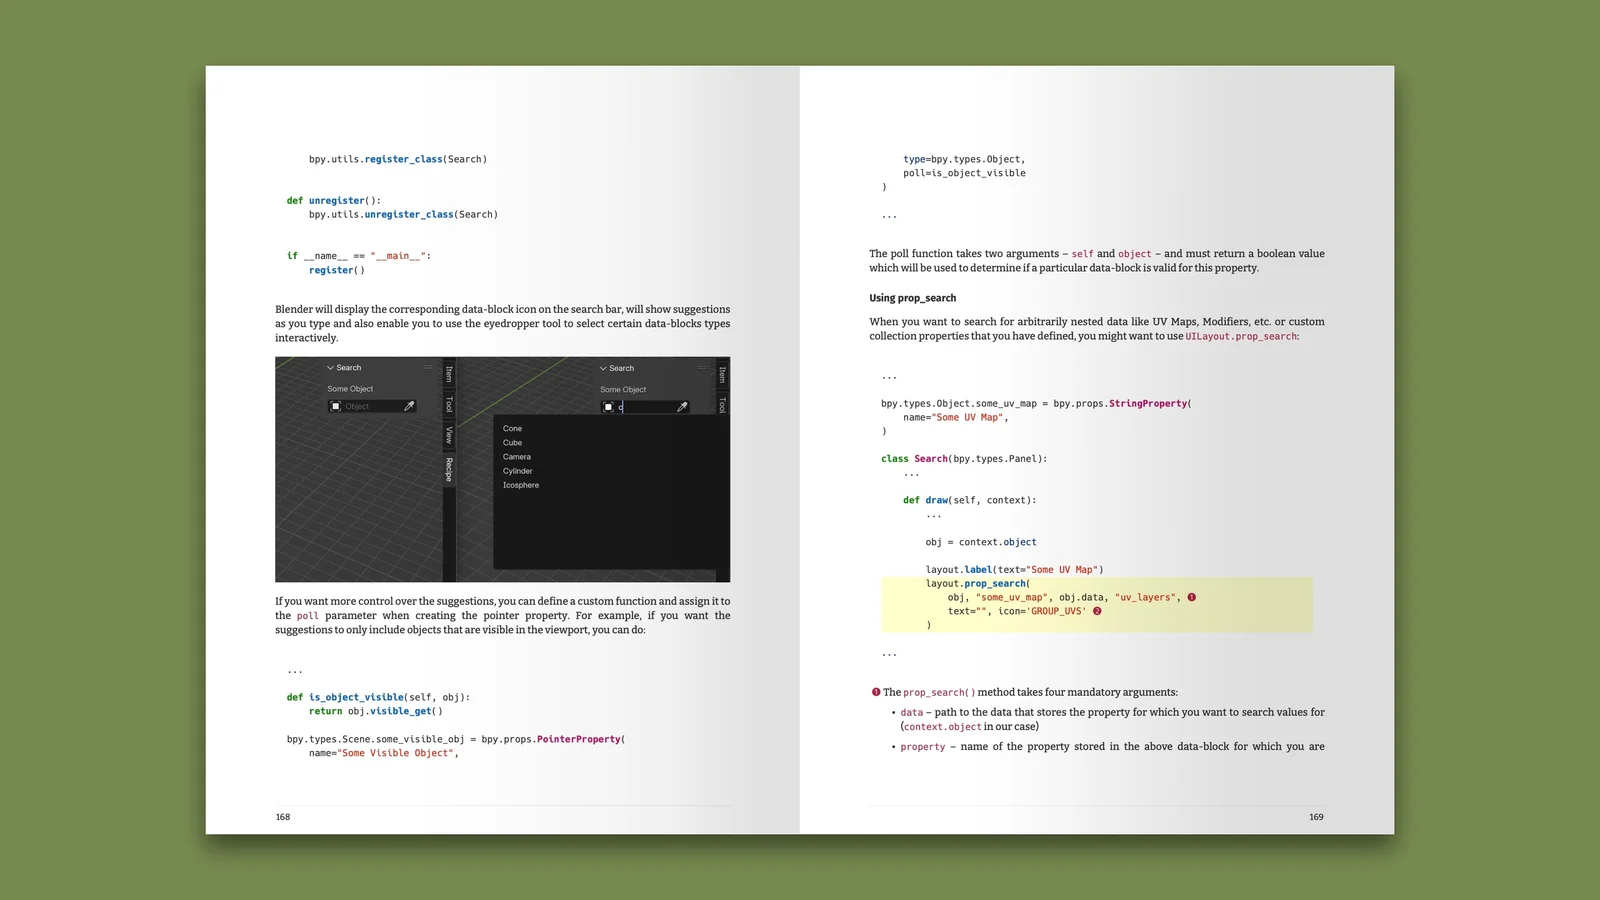Click the object icon beside the typed letter c
The height and width of the screenshot is (900, 1600).
608,407
